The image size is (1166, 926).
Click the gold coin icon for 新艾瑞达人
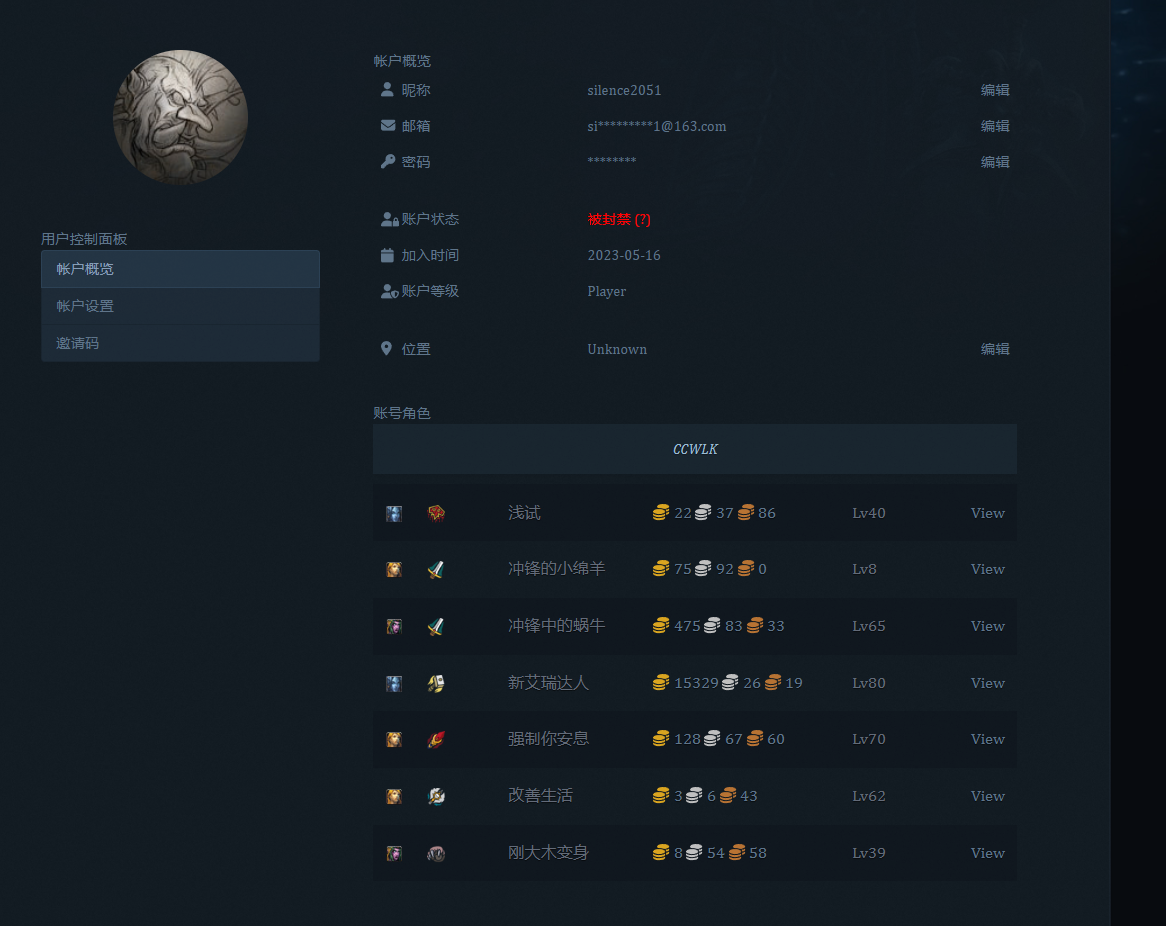[661, 683]
